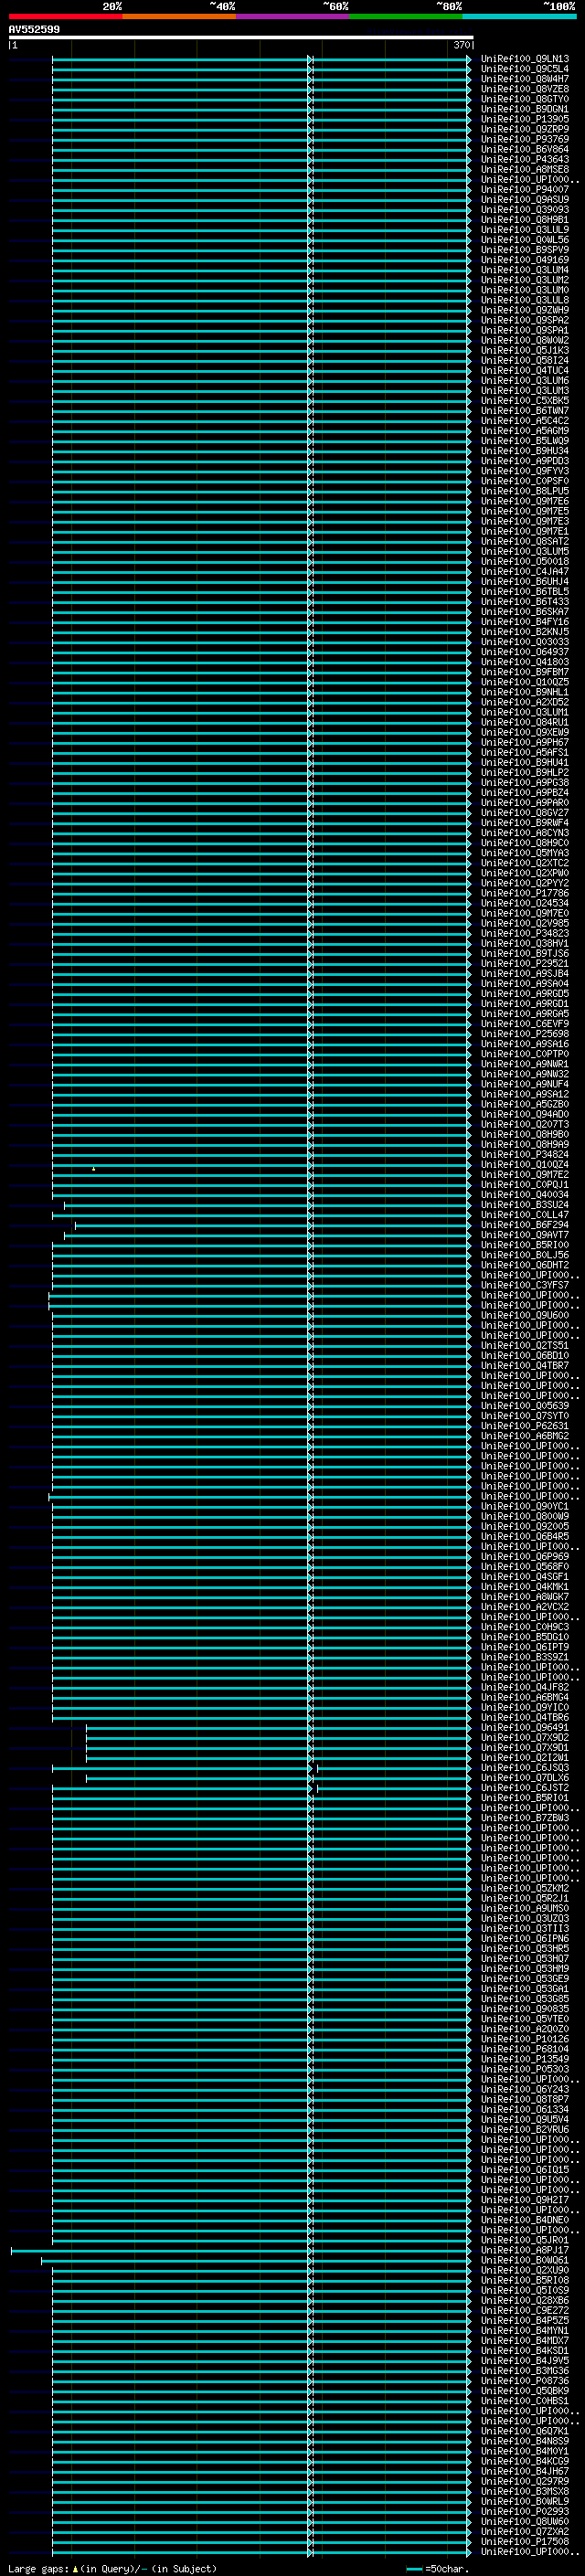
Task: Select hit label UniRef100_P62631
Action: coord(525,1425)
